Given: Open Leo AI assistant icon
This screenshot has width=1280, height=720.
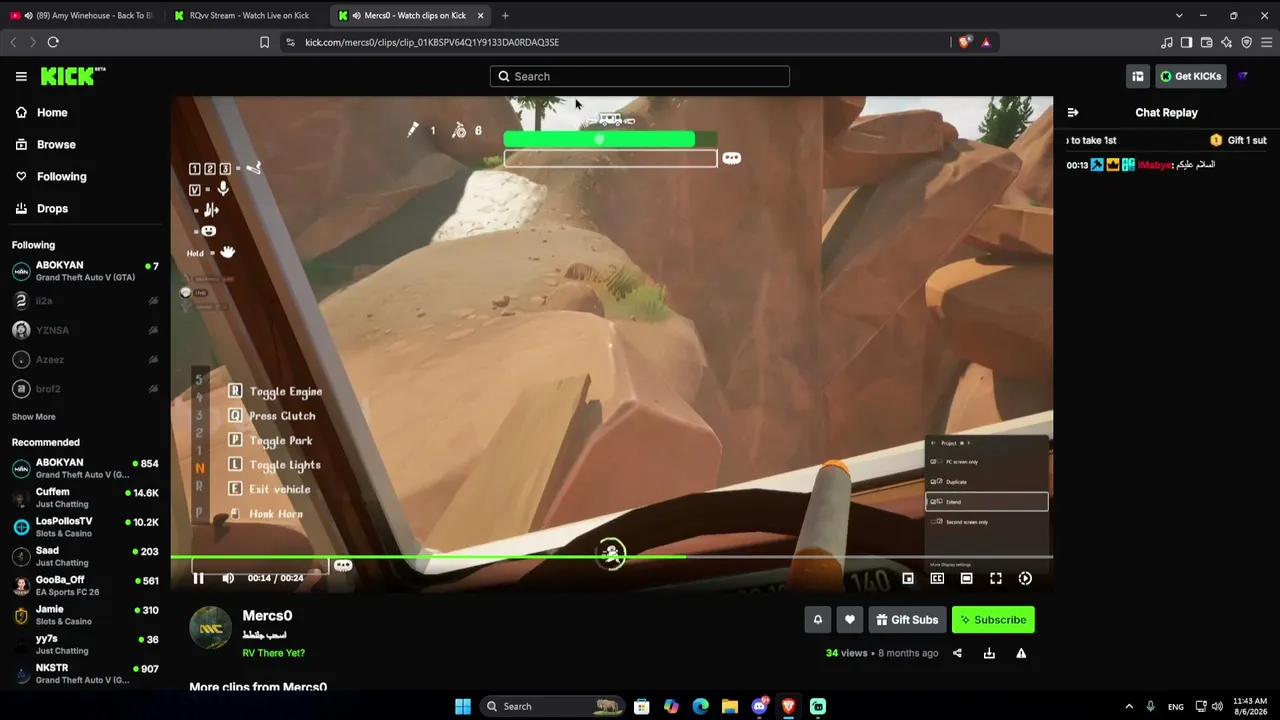Looking at the screenshot, I should tap(1226, 42).
